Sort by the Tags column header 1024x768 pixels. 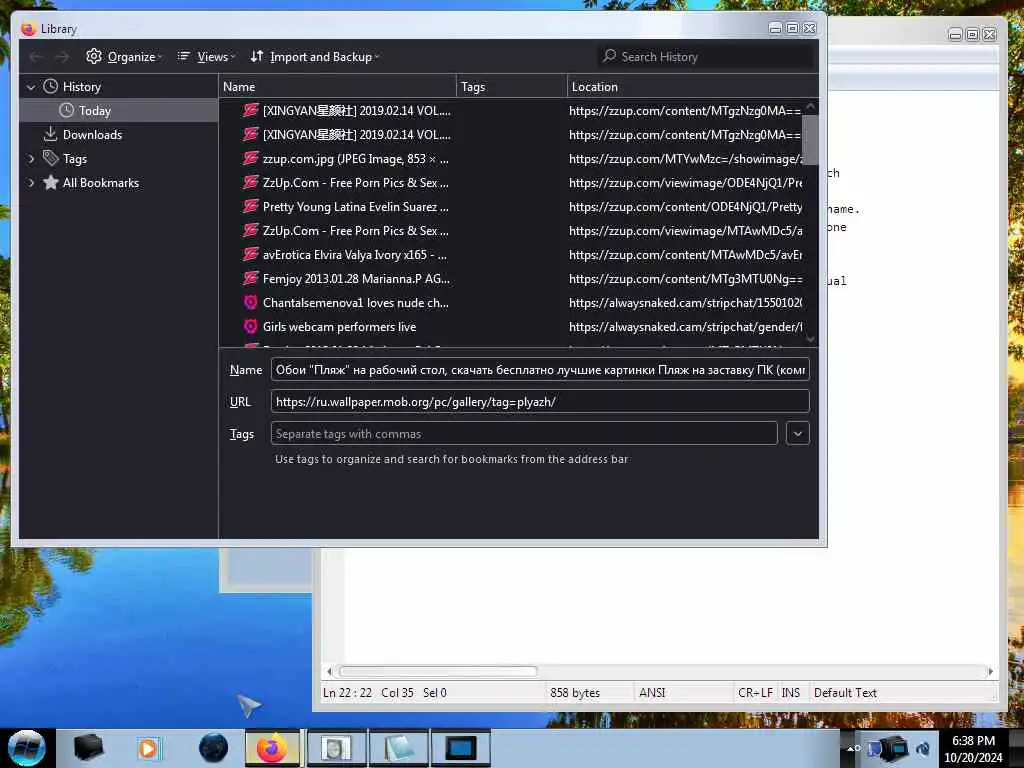pos(511,86)
